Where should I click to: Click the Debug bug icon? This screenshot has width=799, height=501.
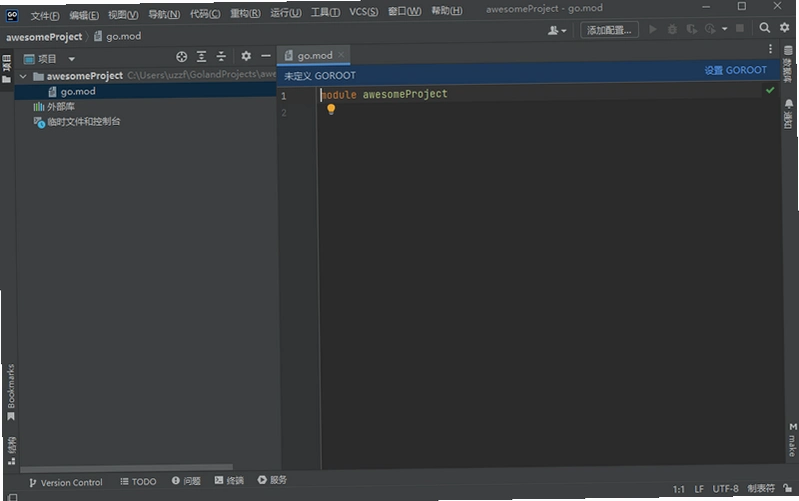coord(672,29)
